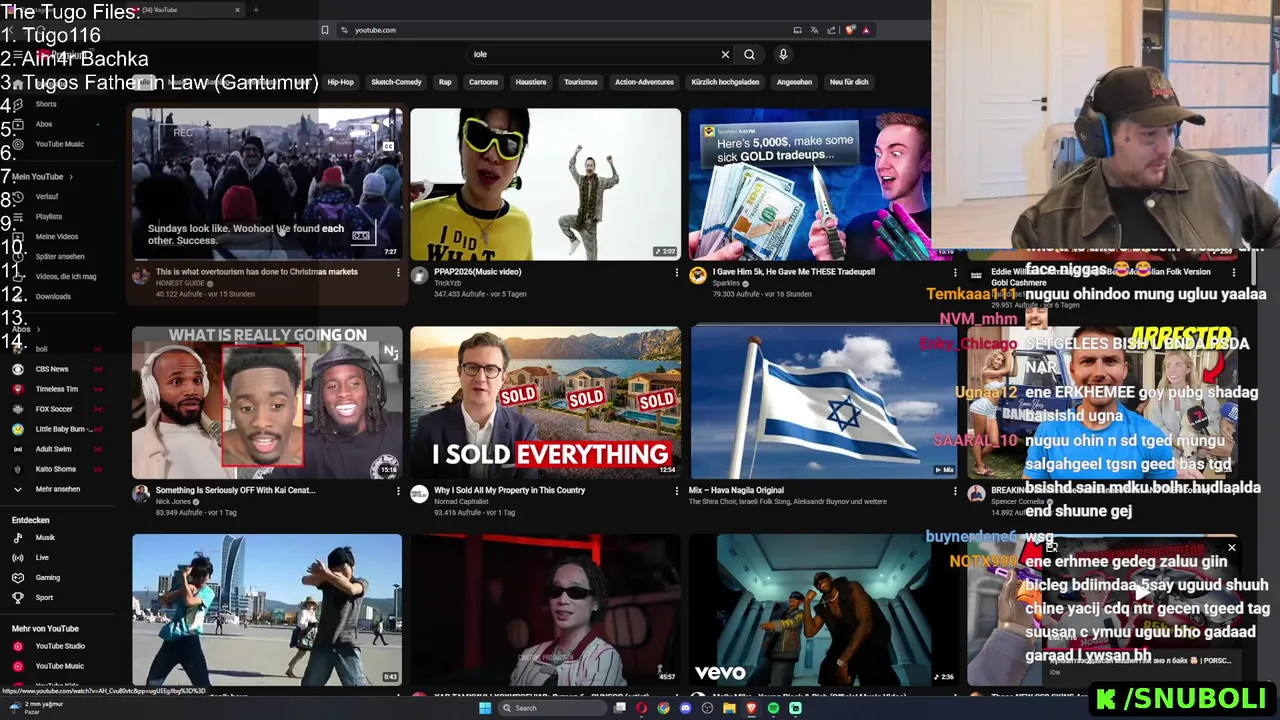1280x720 pixels.
Task: Open the HONEST GUIDE channel link
Action: [181, 283]
